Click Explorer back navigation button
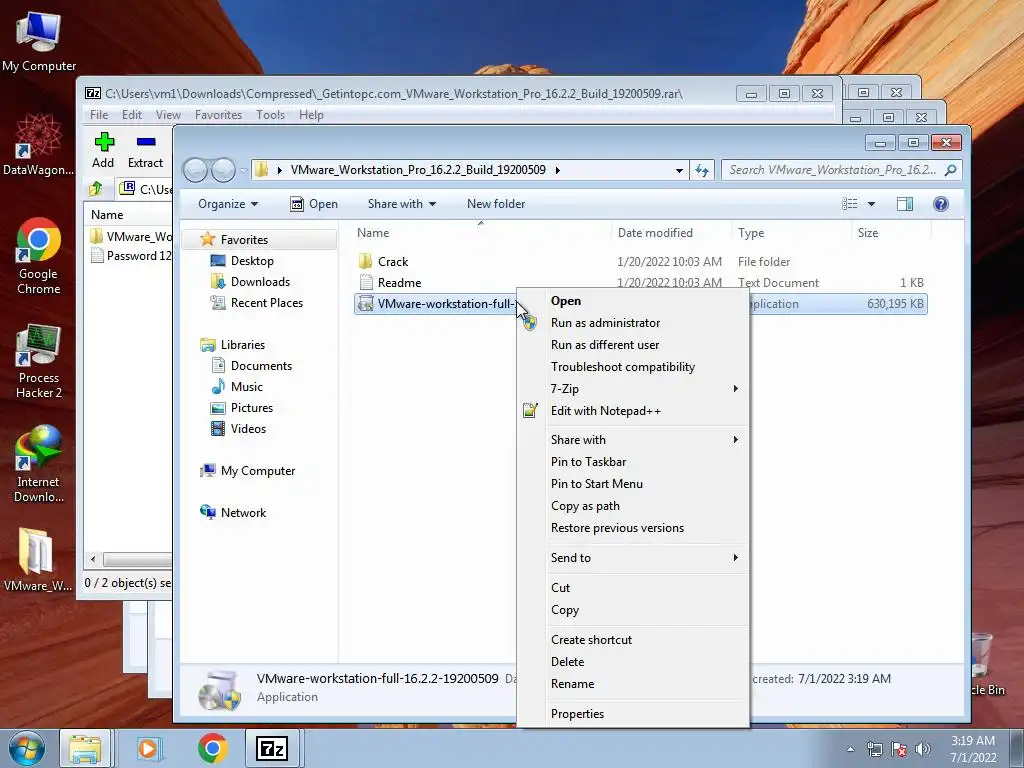Viewport: 1024px width, 768px height. [x=196, y=170]
